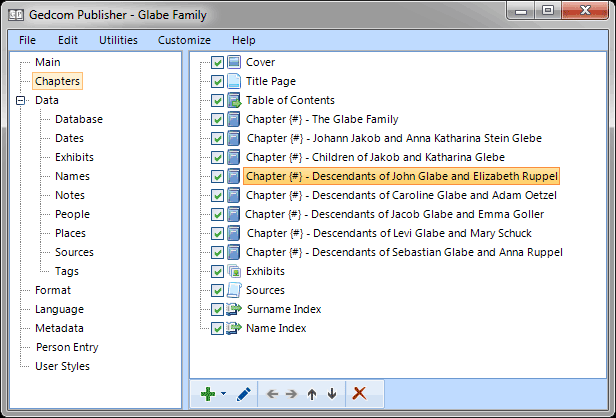Click the Gedcom Publisher title bar app icon

[16, 15]
